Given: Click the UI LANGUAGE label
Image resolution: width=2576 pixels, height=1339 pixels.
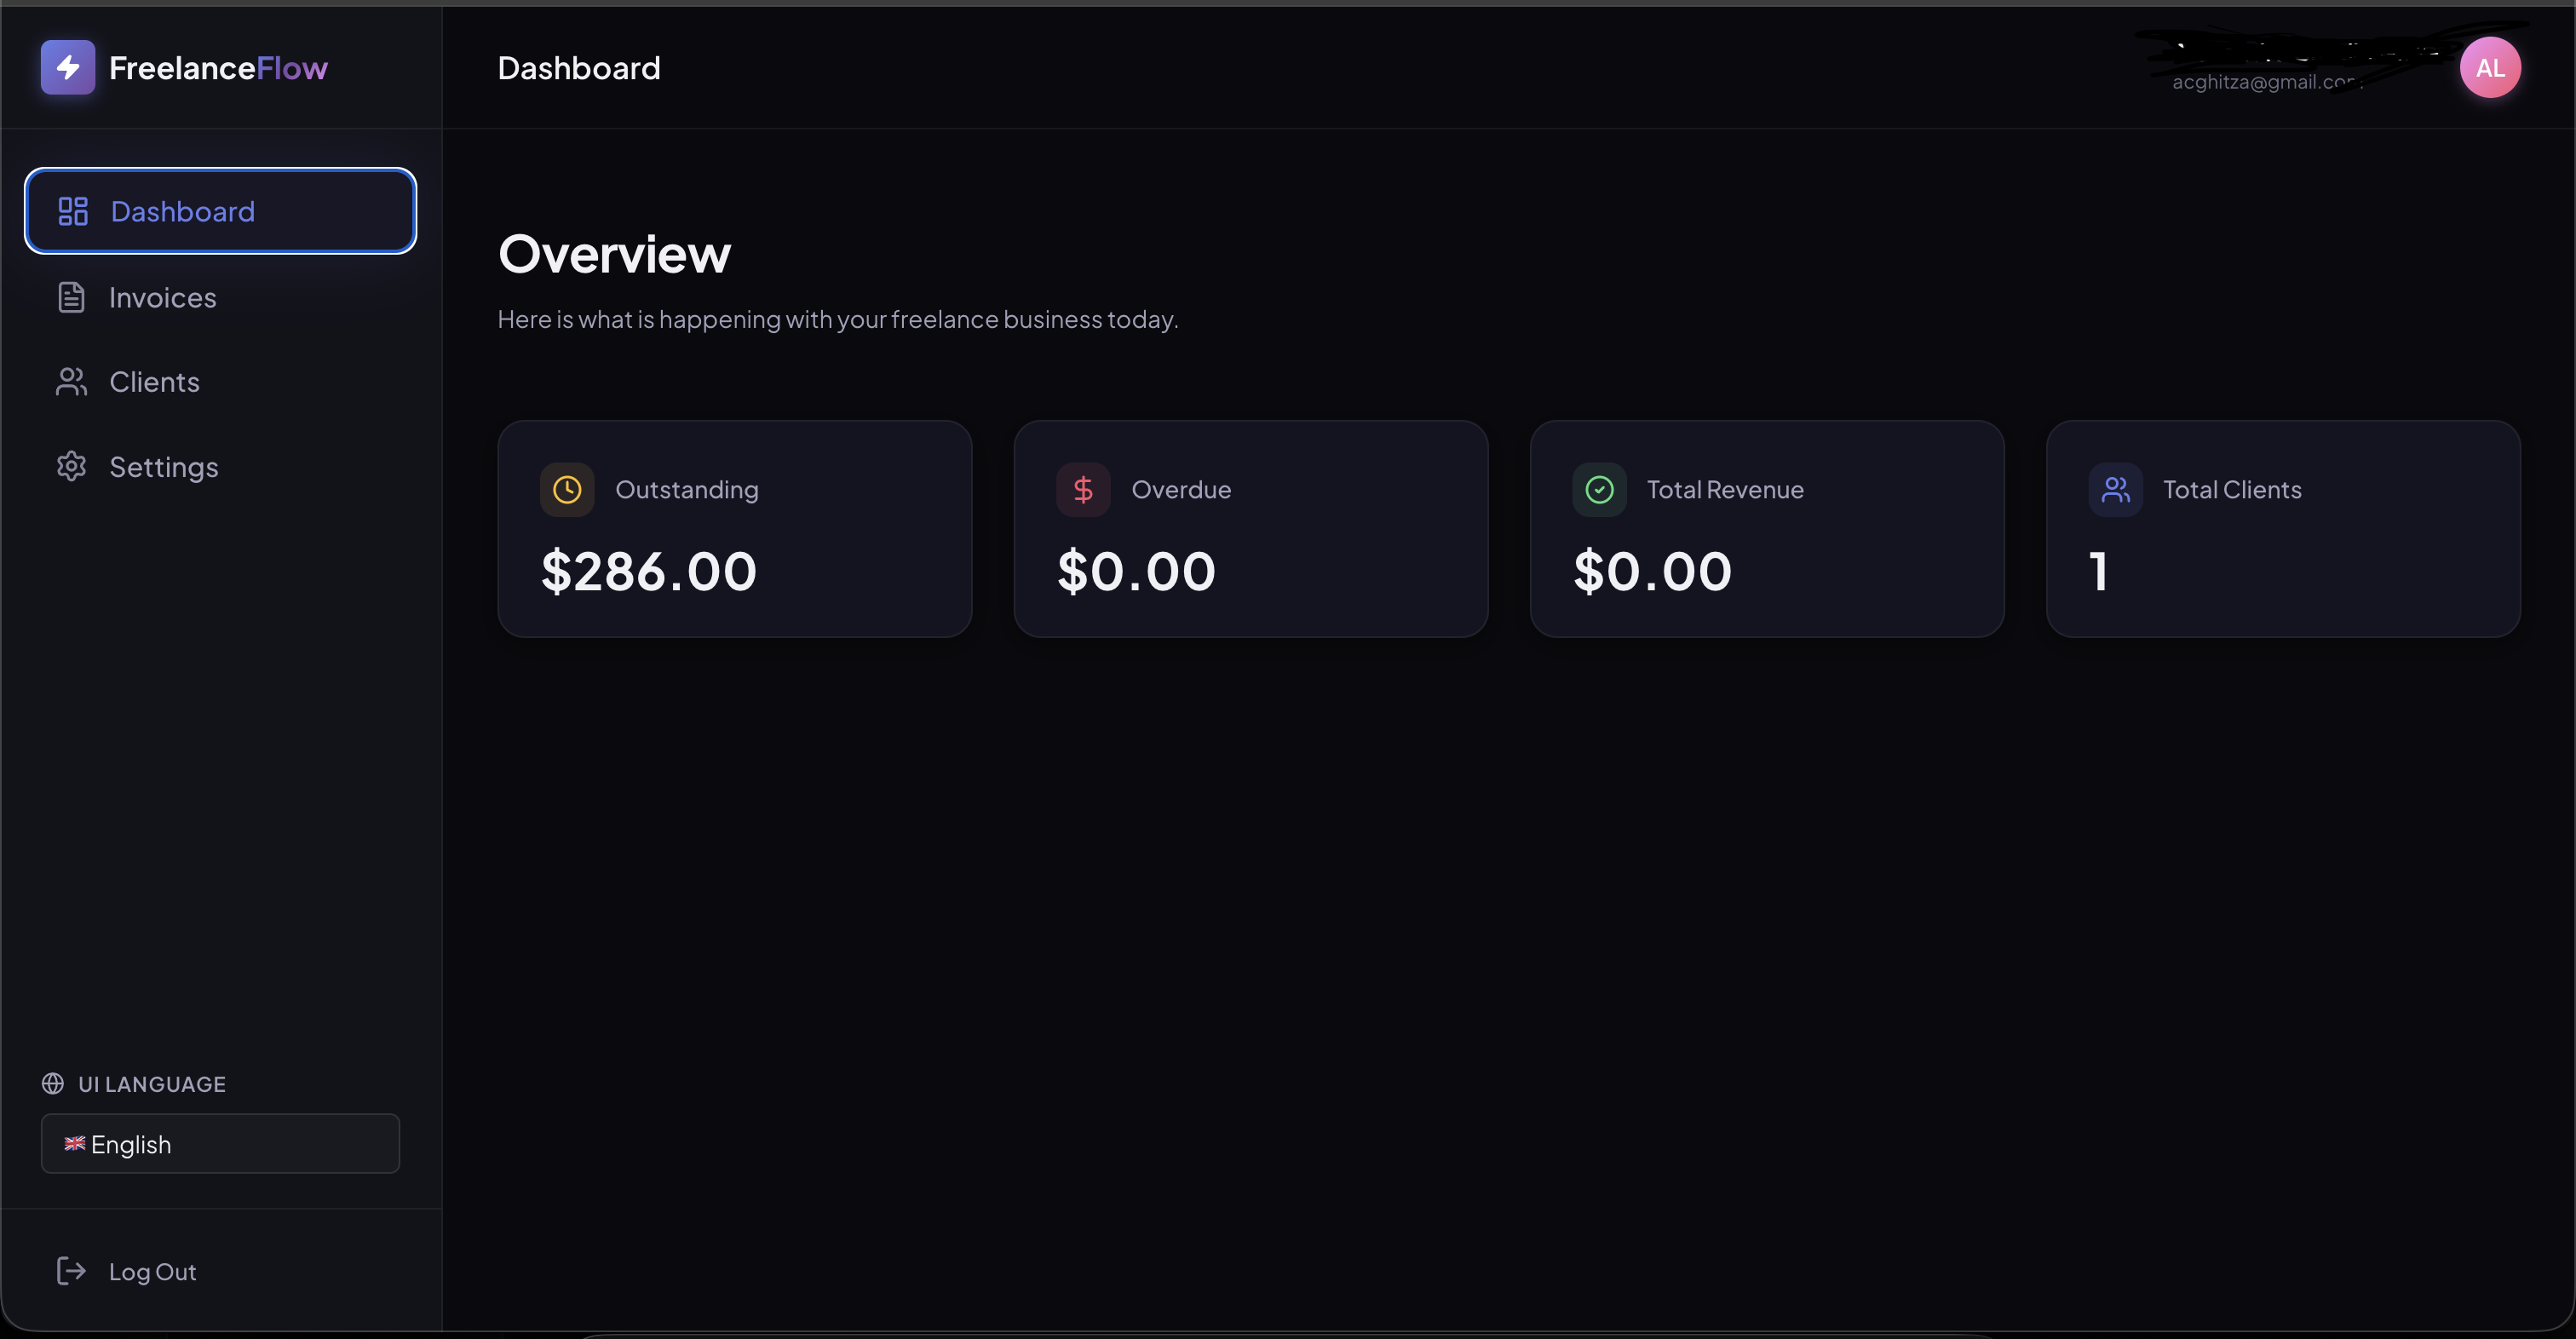Looking at the screenshot, I should (x=152, y=1084).
